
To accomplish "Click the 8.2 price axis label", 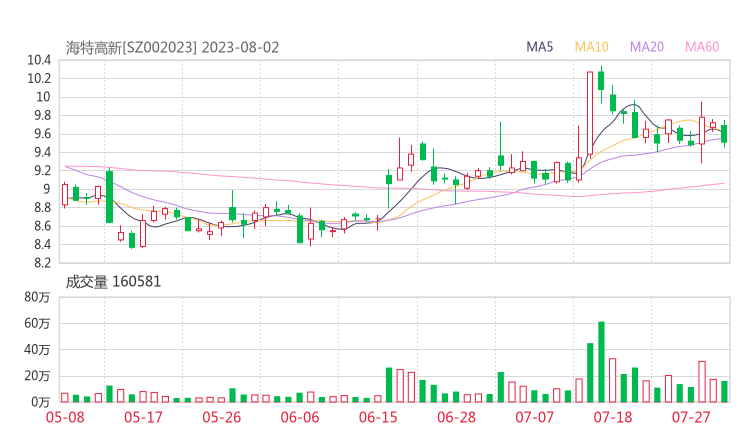I will coord(42,263).
